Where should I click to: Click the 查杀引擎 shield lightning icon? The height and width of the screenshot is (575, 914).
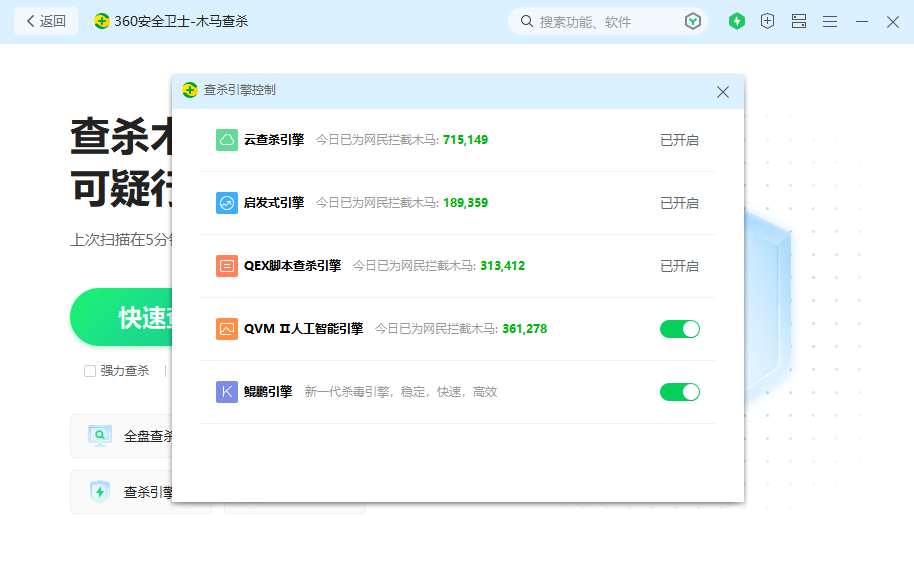(100, 492)
